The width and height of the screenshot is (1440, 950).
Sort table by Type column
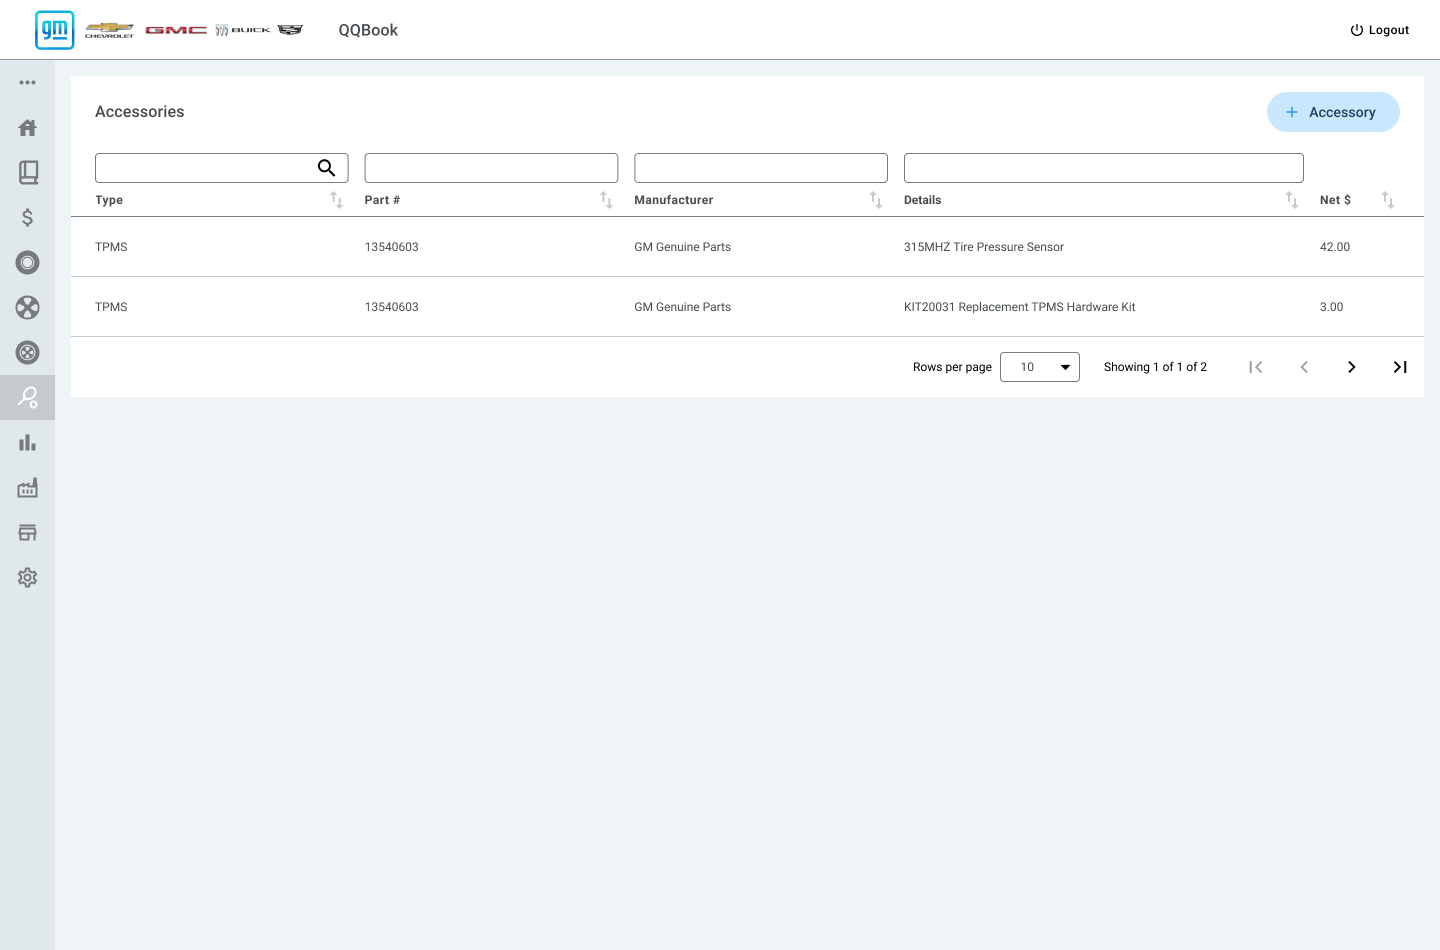coord(337,200)
